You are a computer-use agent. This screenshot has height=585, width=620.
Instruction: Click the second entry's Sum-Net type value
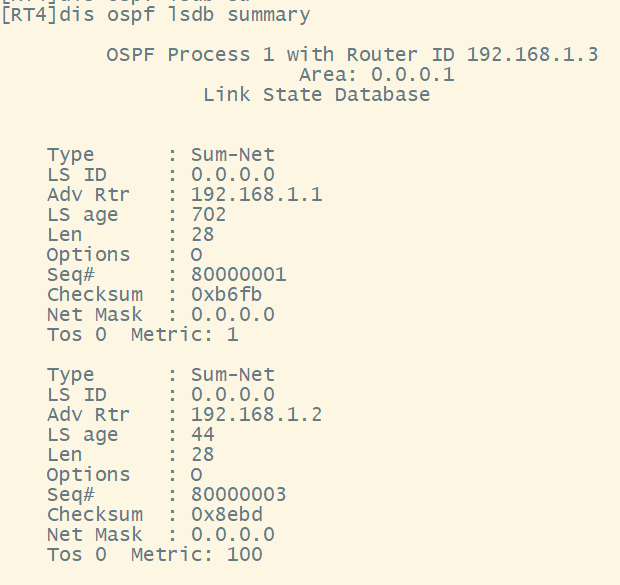tap(232, 375)
